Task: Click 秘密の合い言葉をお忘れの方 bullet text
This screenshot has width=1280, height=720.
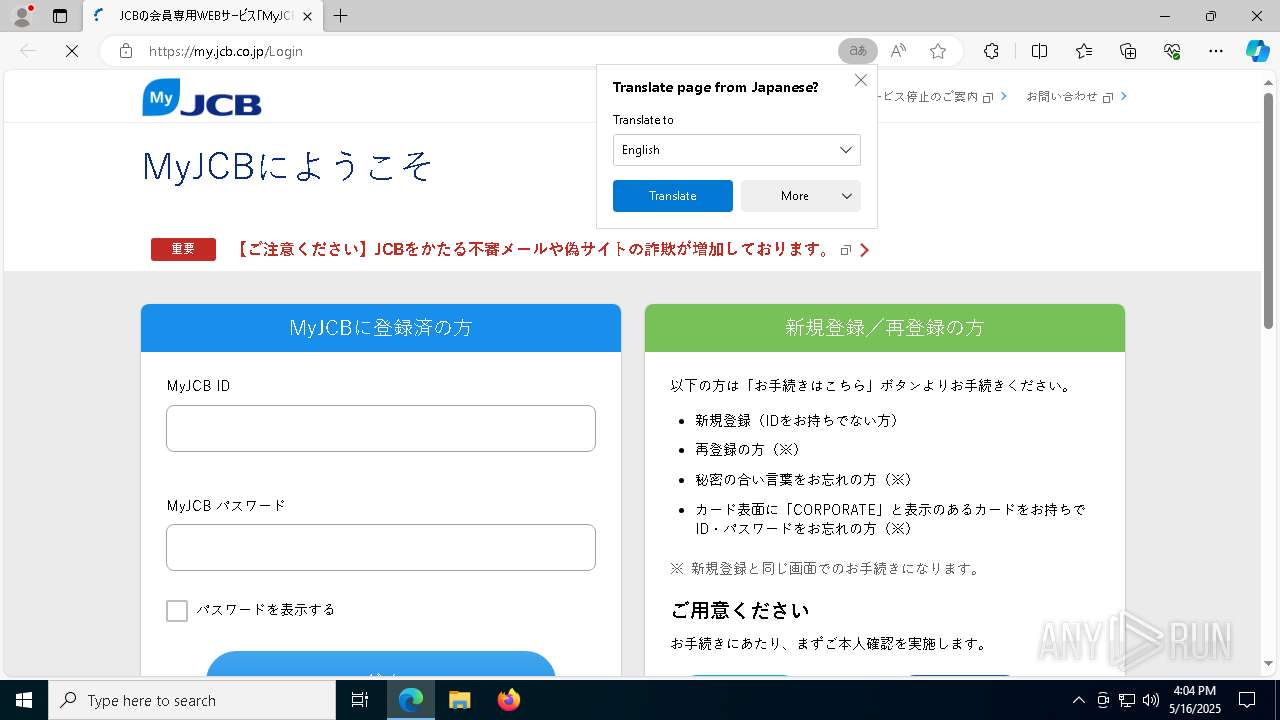Action: point(804,480)
